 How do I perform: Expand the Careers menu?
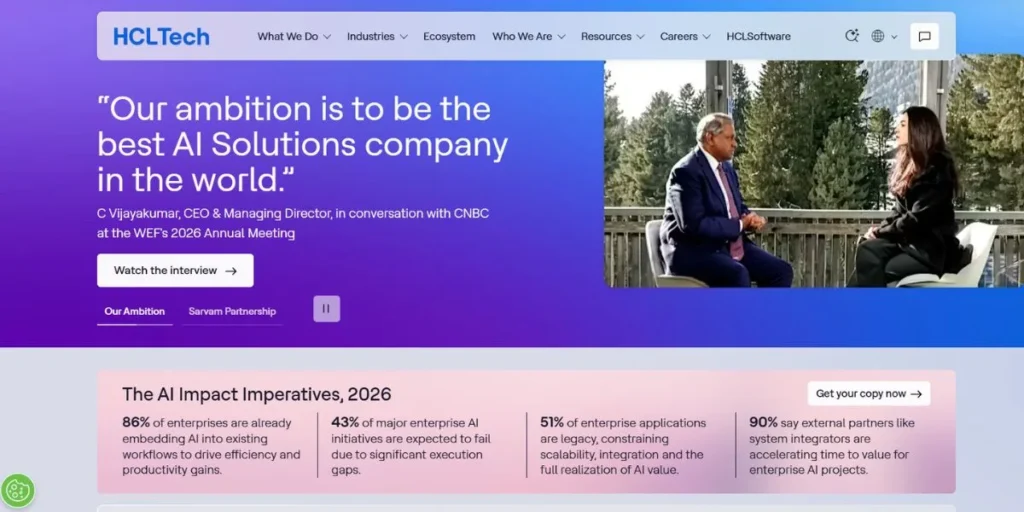tap(685, 37)
